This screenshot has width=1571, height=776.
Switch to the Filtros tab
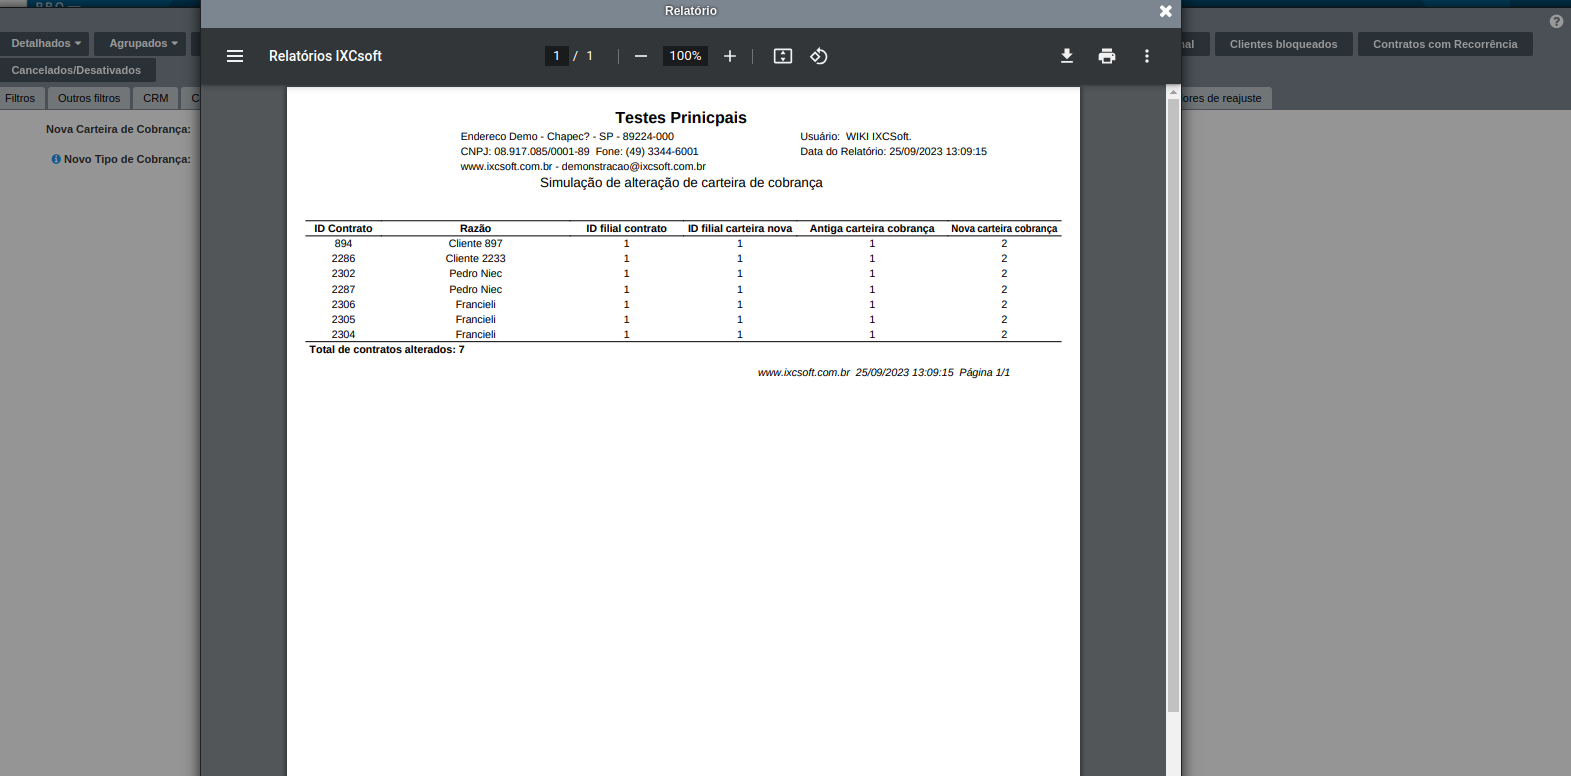coord(20,98)
